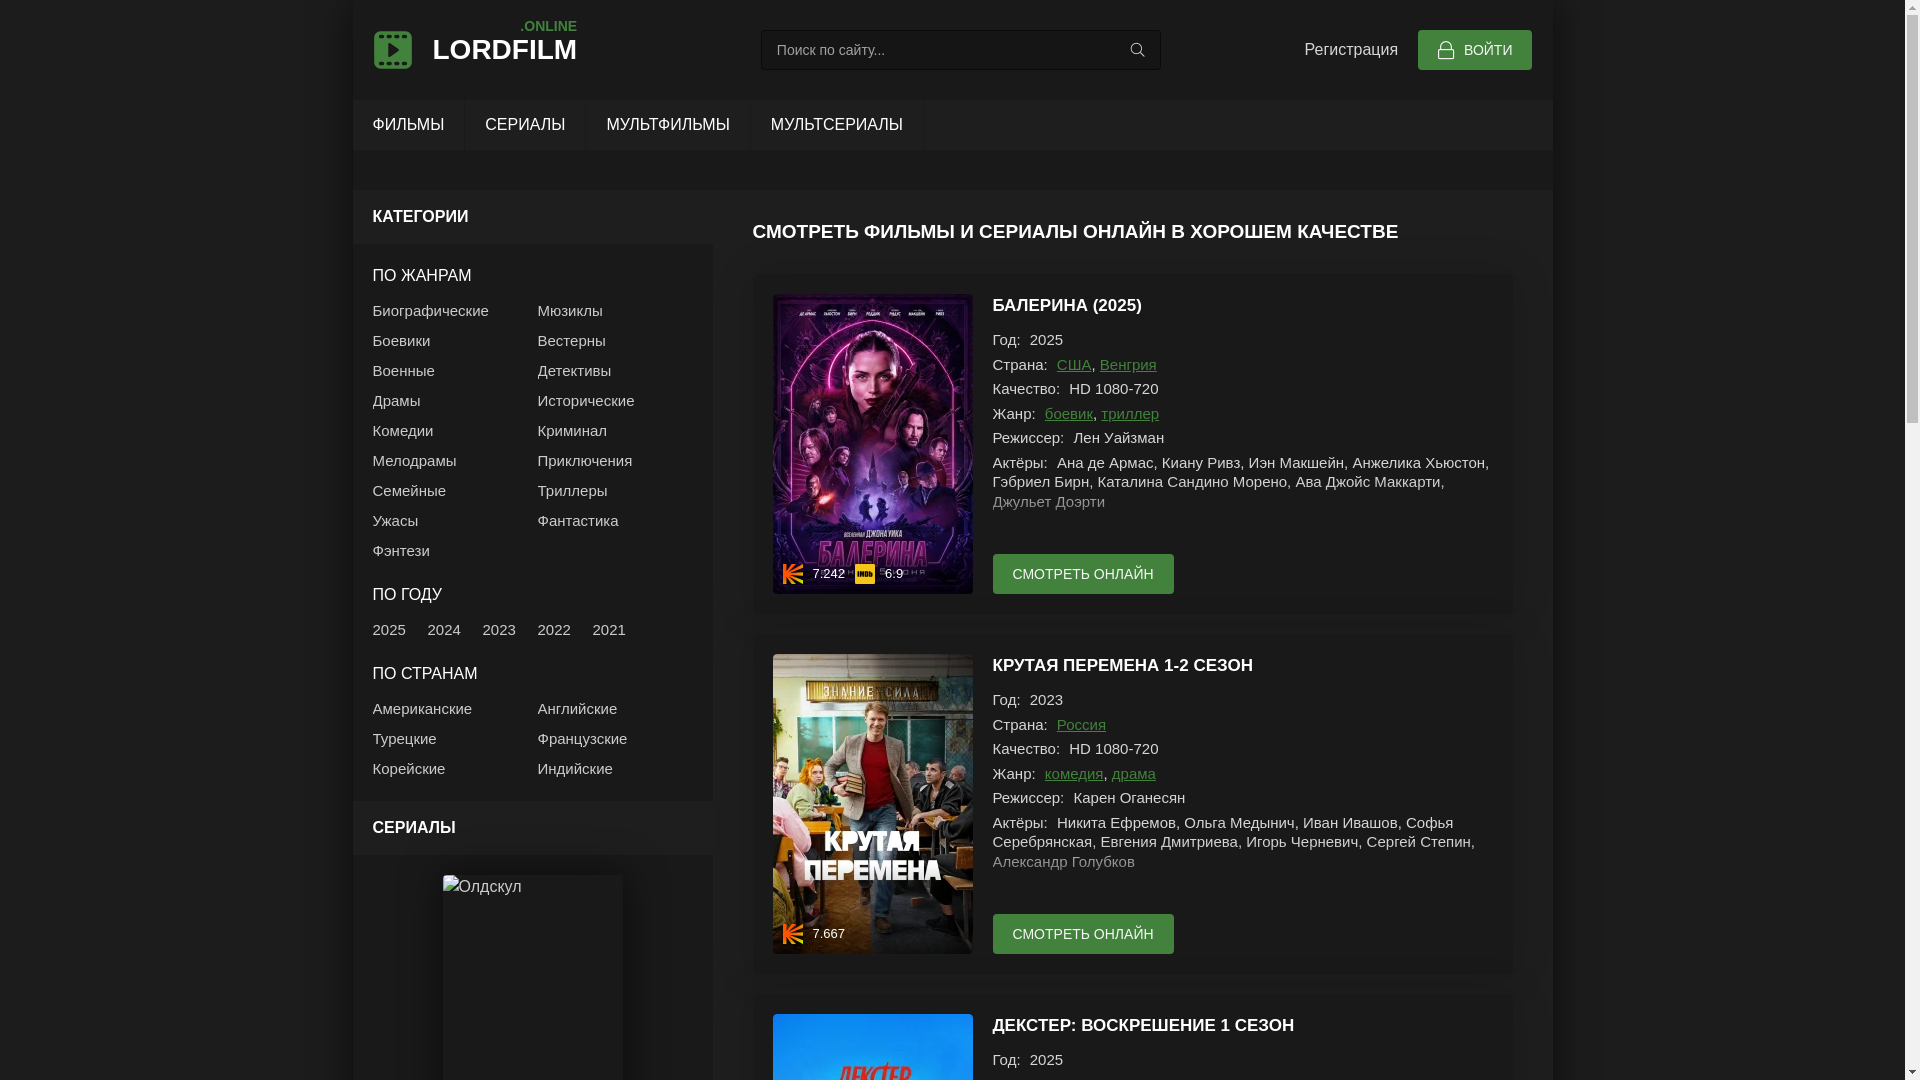Filter by year 2025 in sidebar
Image resolution: width=1920 pixels, height=1080 pixels.
tap(389, 630)
